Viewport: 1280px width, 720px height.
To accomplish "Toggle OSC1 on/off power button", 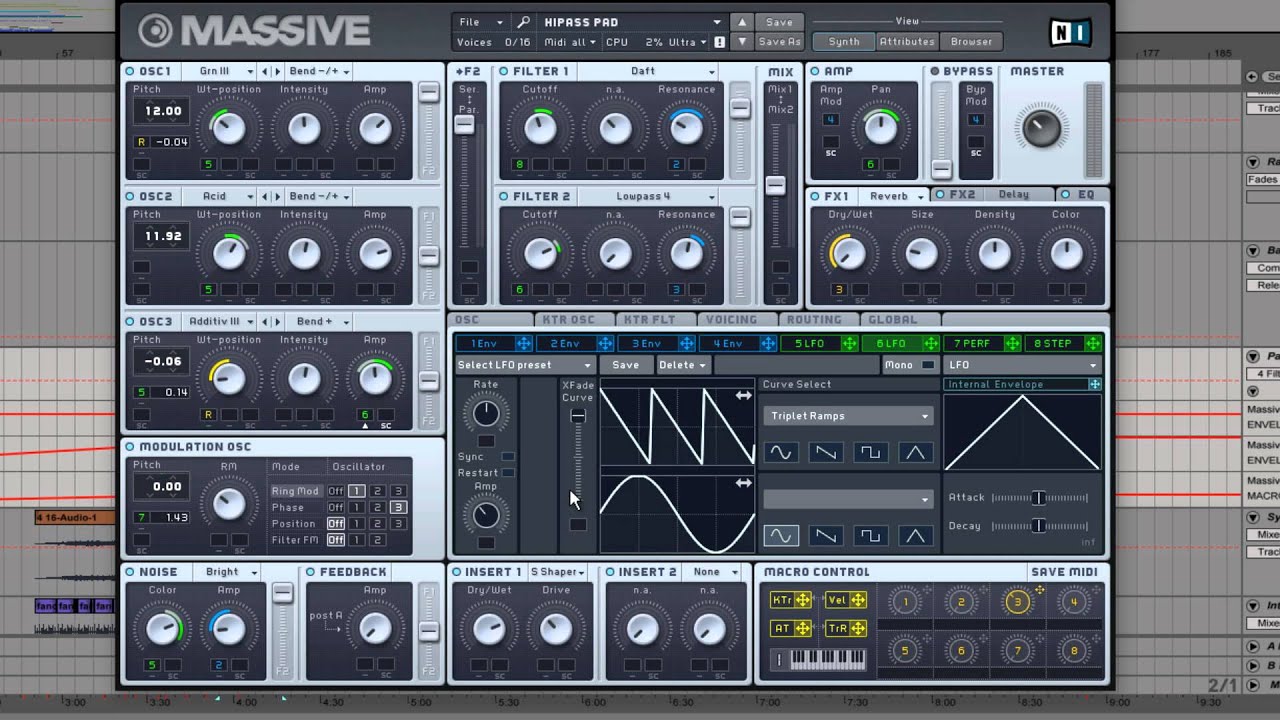I will 130,71.
